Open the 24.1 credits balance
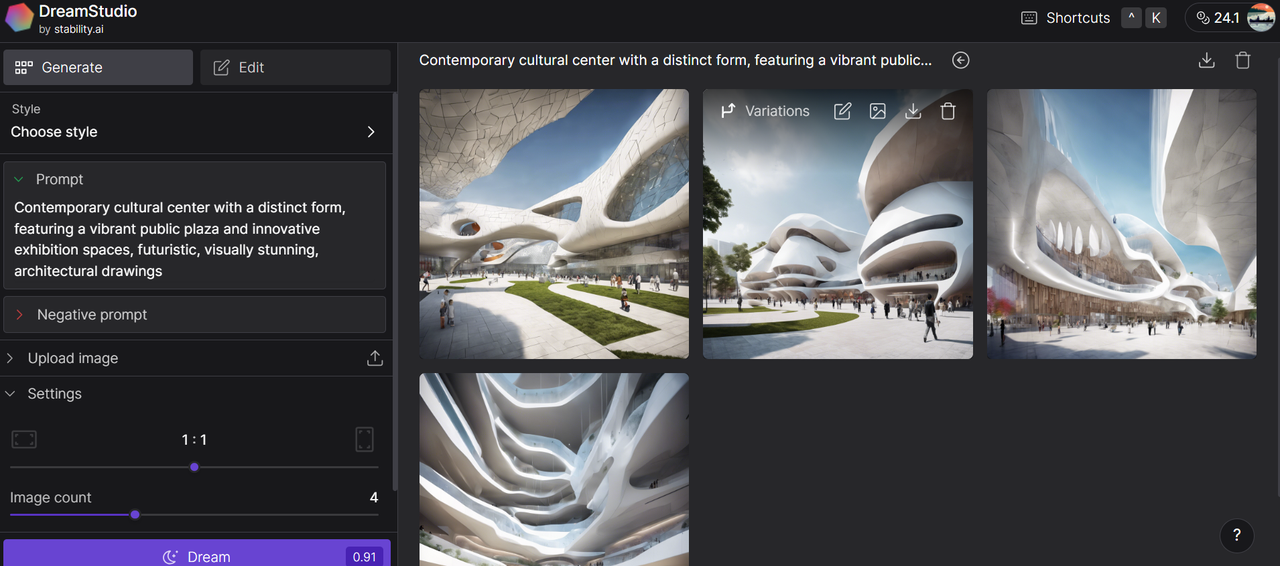Image resolution: width=1280 pixels, height=566 pixels. click(1216, 18)
